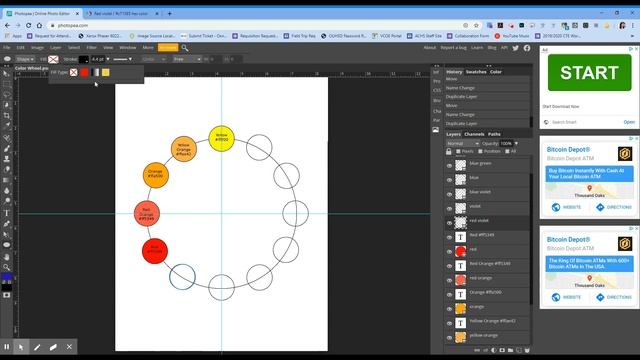Select the Eyedropper tool
The width and height of the screenshot is (640, 360).
coord(6,126)
